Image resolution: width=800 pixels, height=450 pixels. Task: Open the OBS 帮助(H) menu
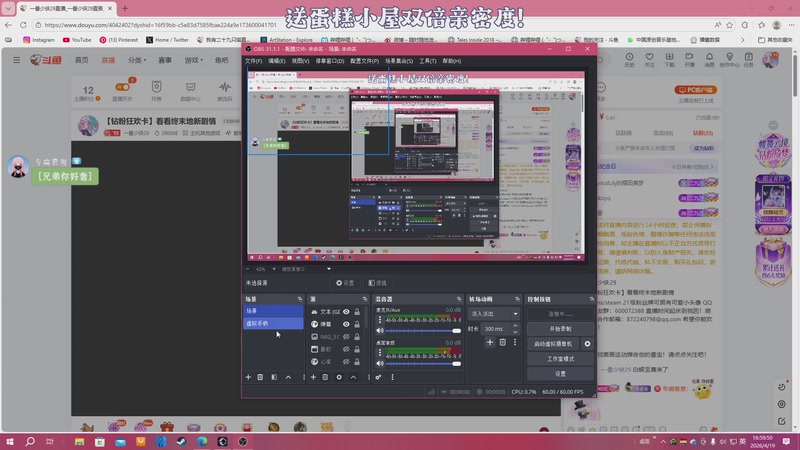[x=452, y=61]
